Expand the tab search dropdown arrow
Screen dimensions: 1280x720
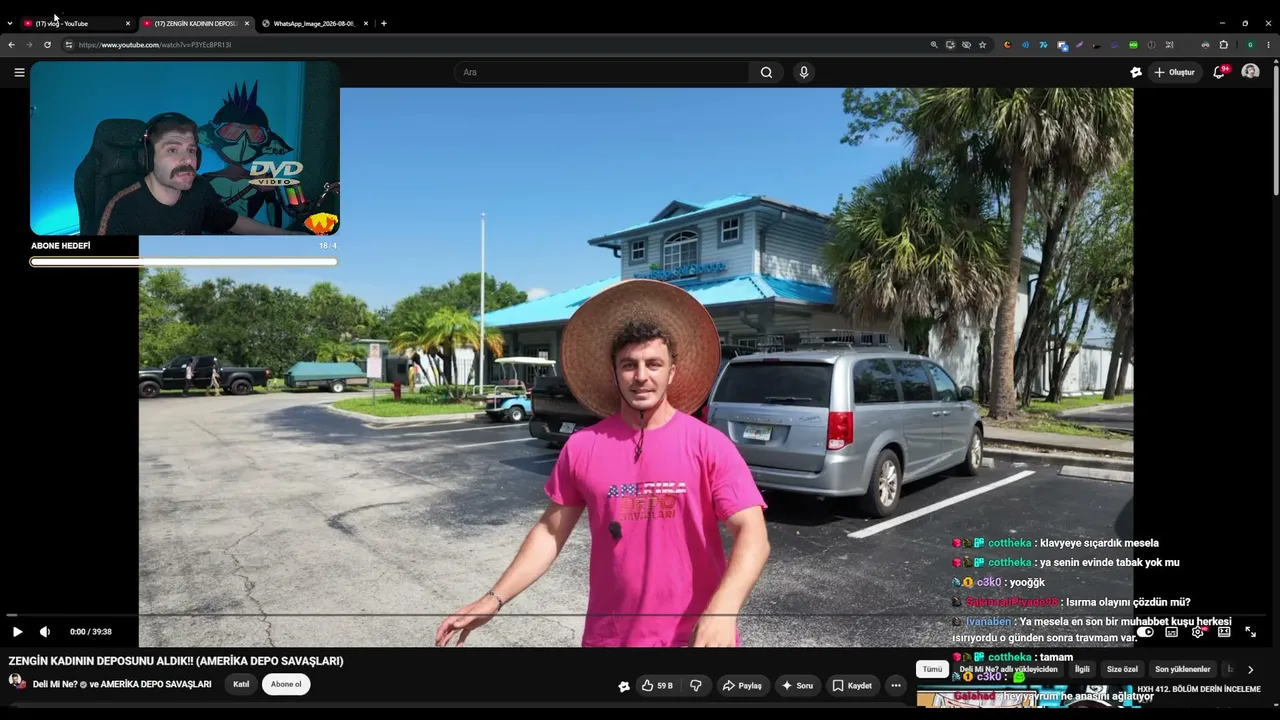click(x=10, y=23)
